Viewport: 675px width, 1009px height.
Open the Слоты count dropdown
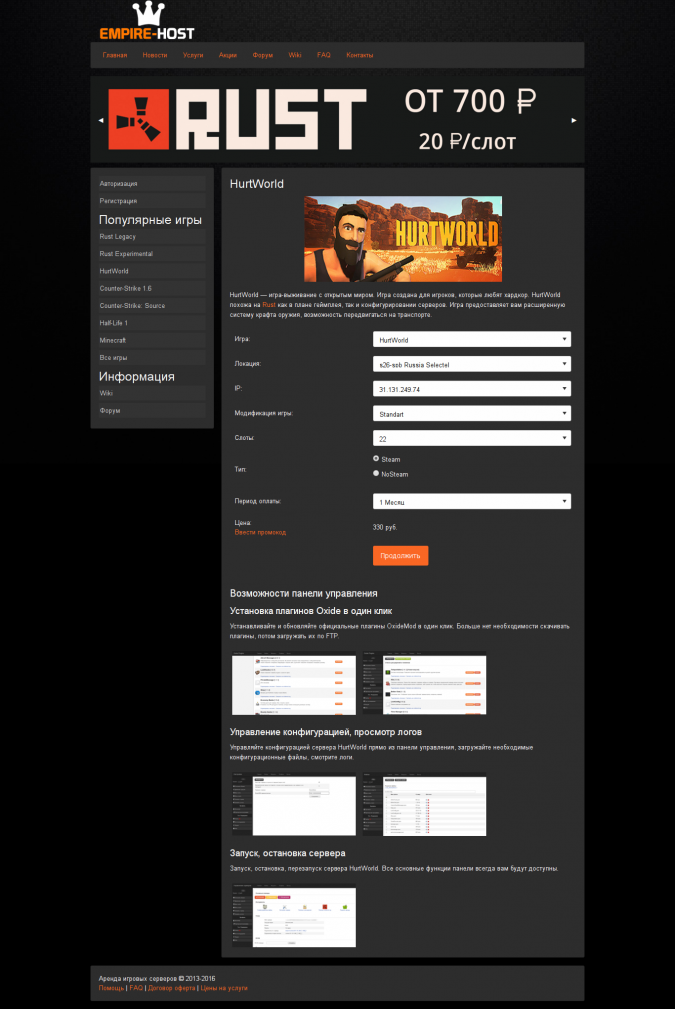pos(471,438)
